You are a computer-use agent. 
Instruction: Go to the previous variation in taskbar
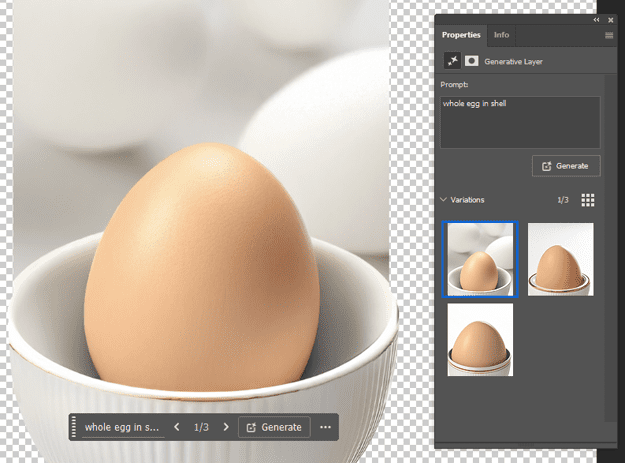[x=177, y=427]
